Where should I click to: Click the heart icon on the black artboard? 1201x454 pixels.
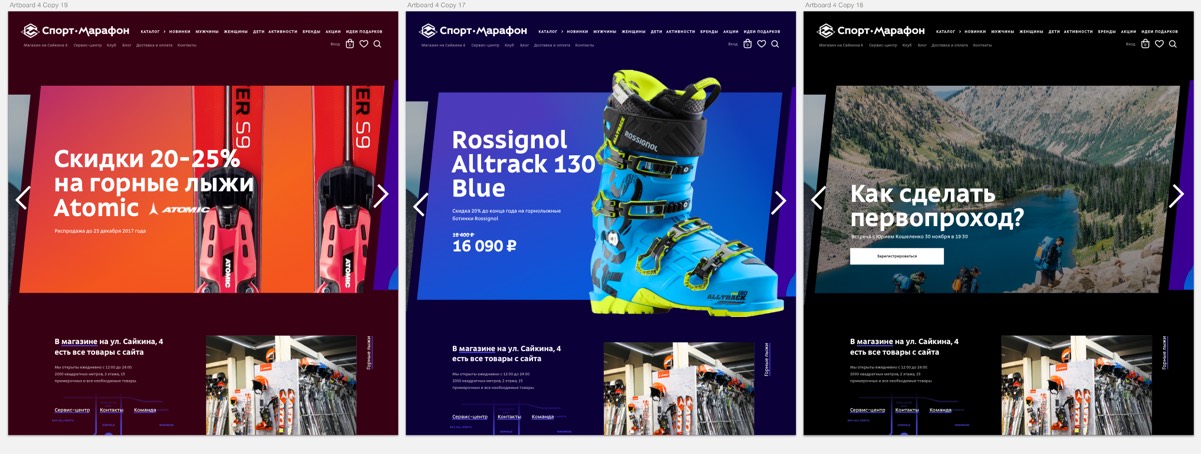tap(1159, 44)
